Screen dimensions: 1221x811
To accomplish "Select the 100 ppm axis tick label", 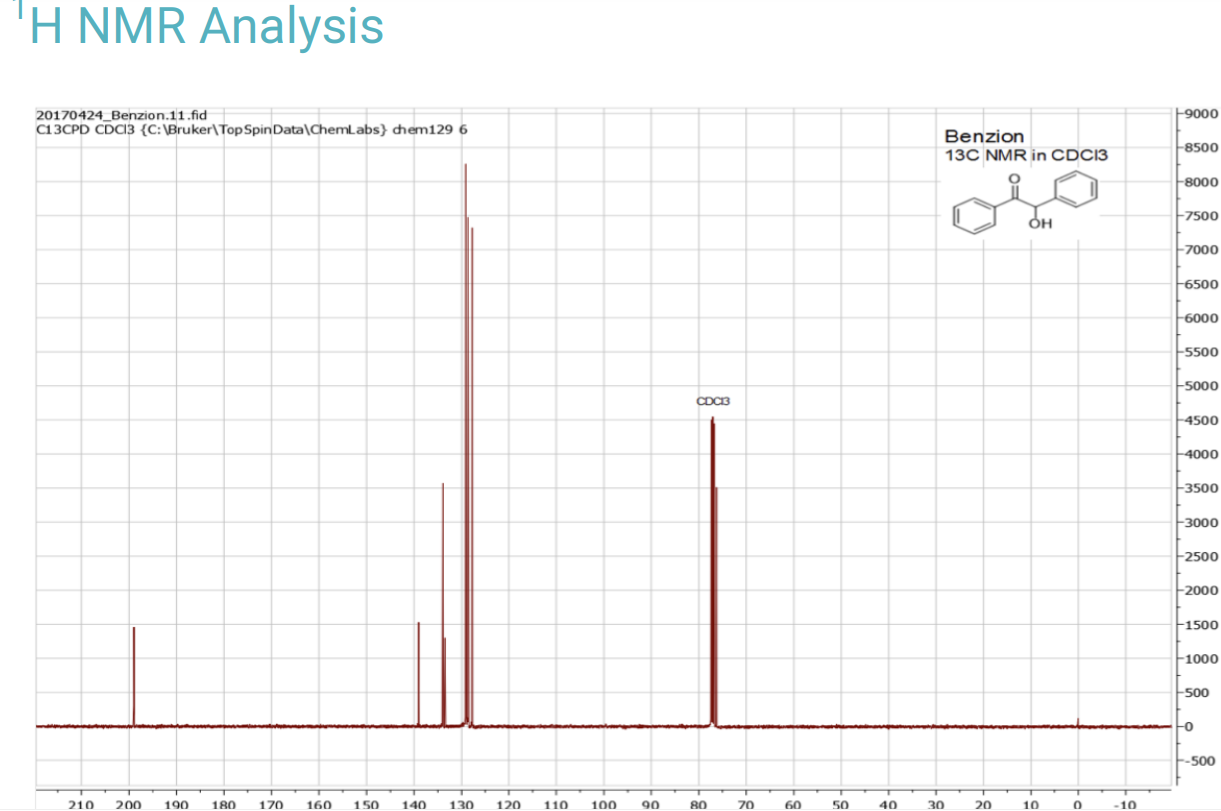I will coord(604,803).
